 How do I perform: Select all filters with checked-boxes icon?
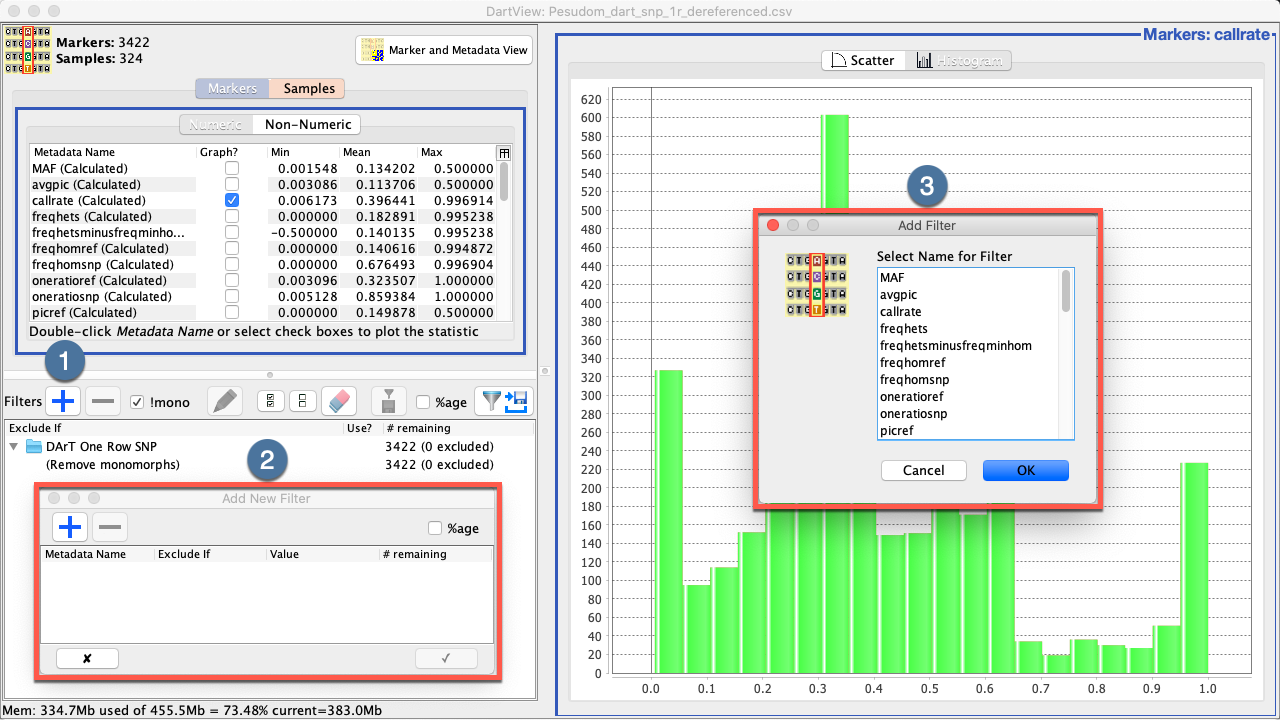pyautogui.click(x=270, y=402)
